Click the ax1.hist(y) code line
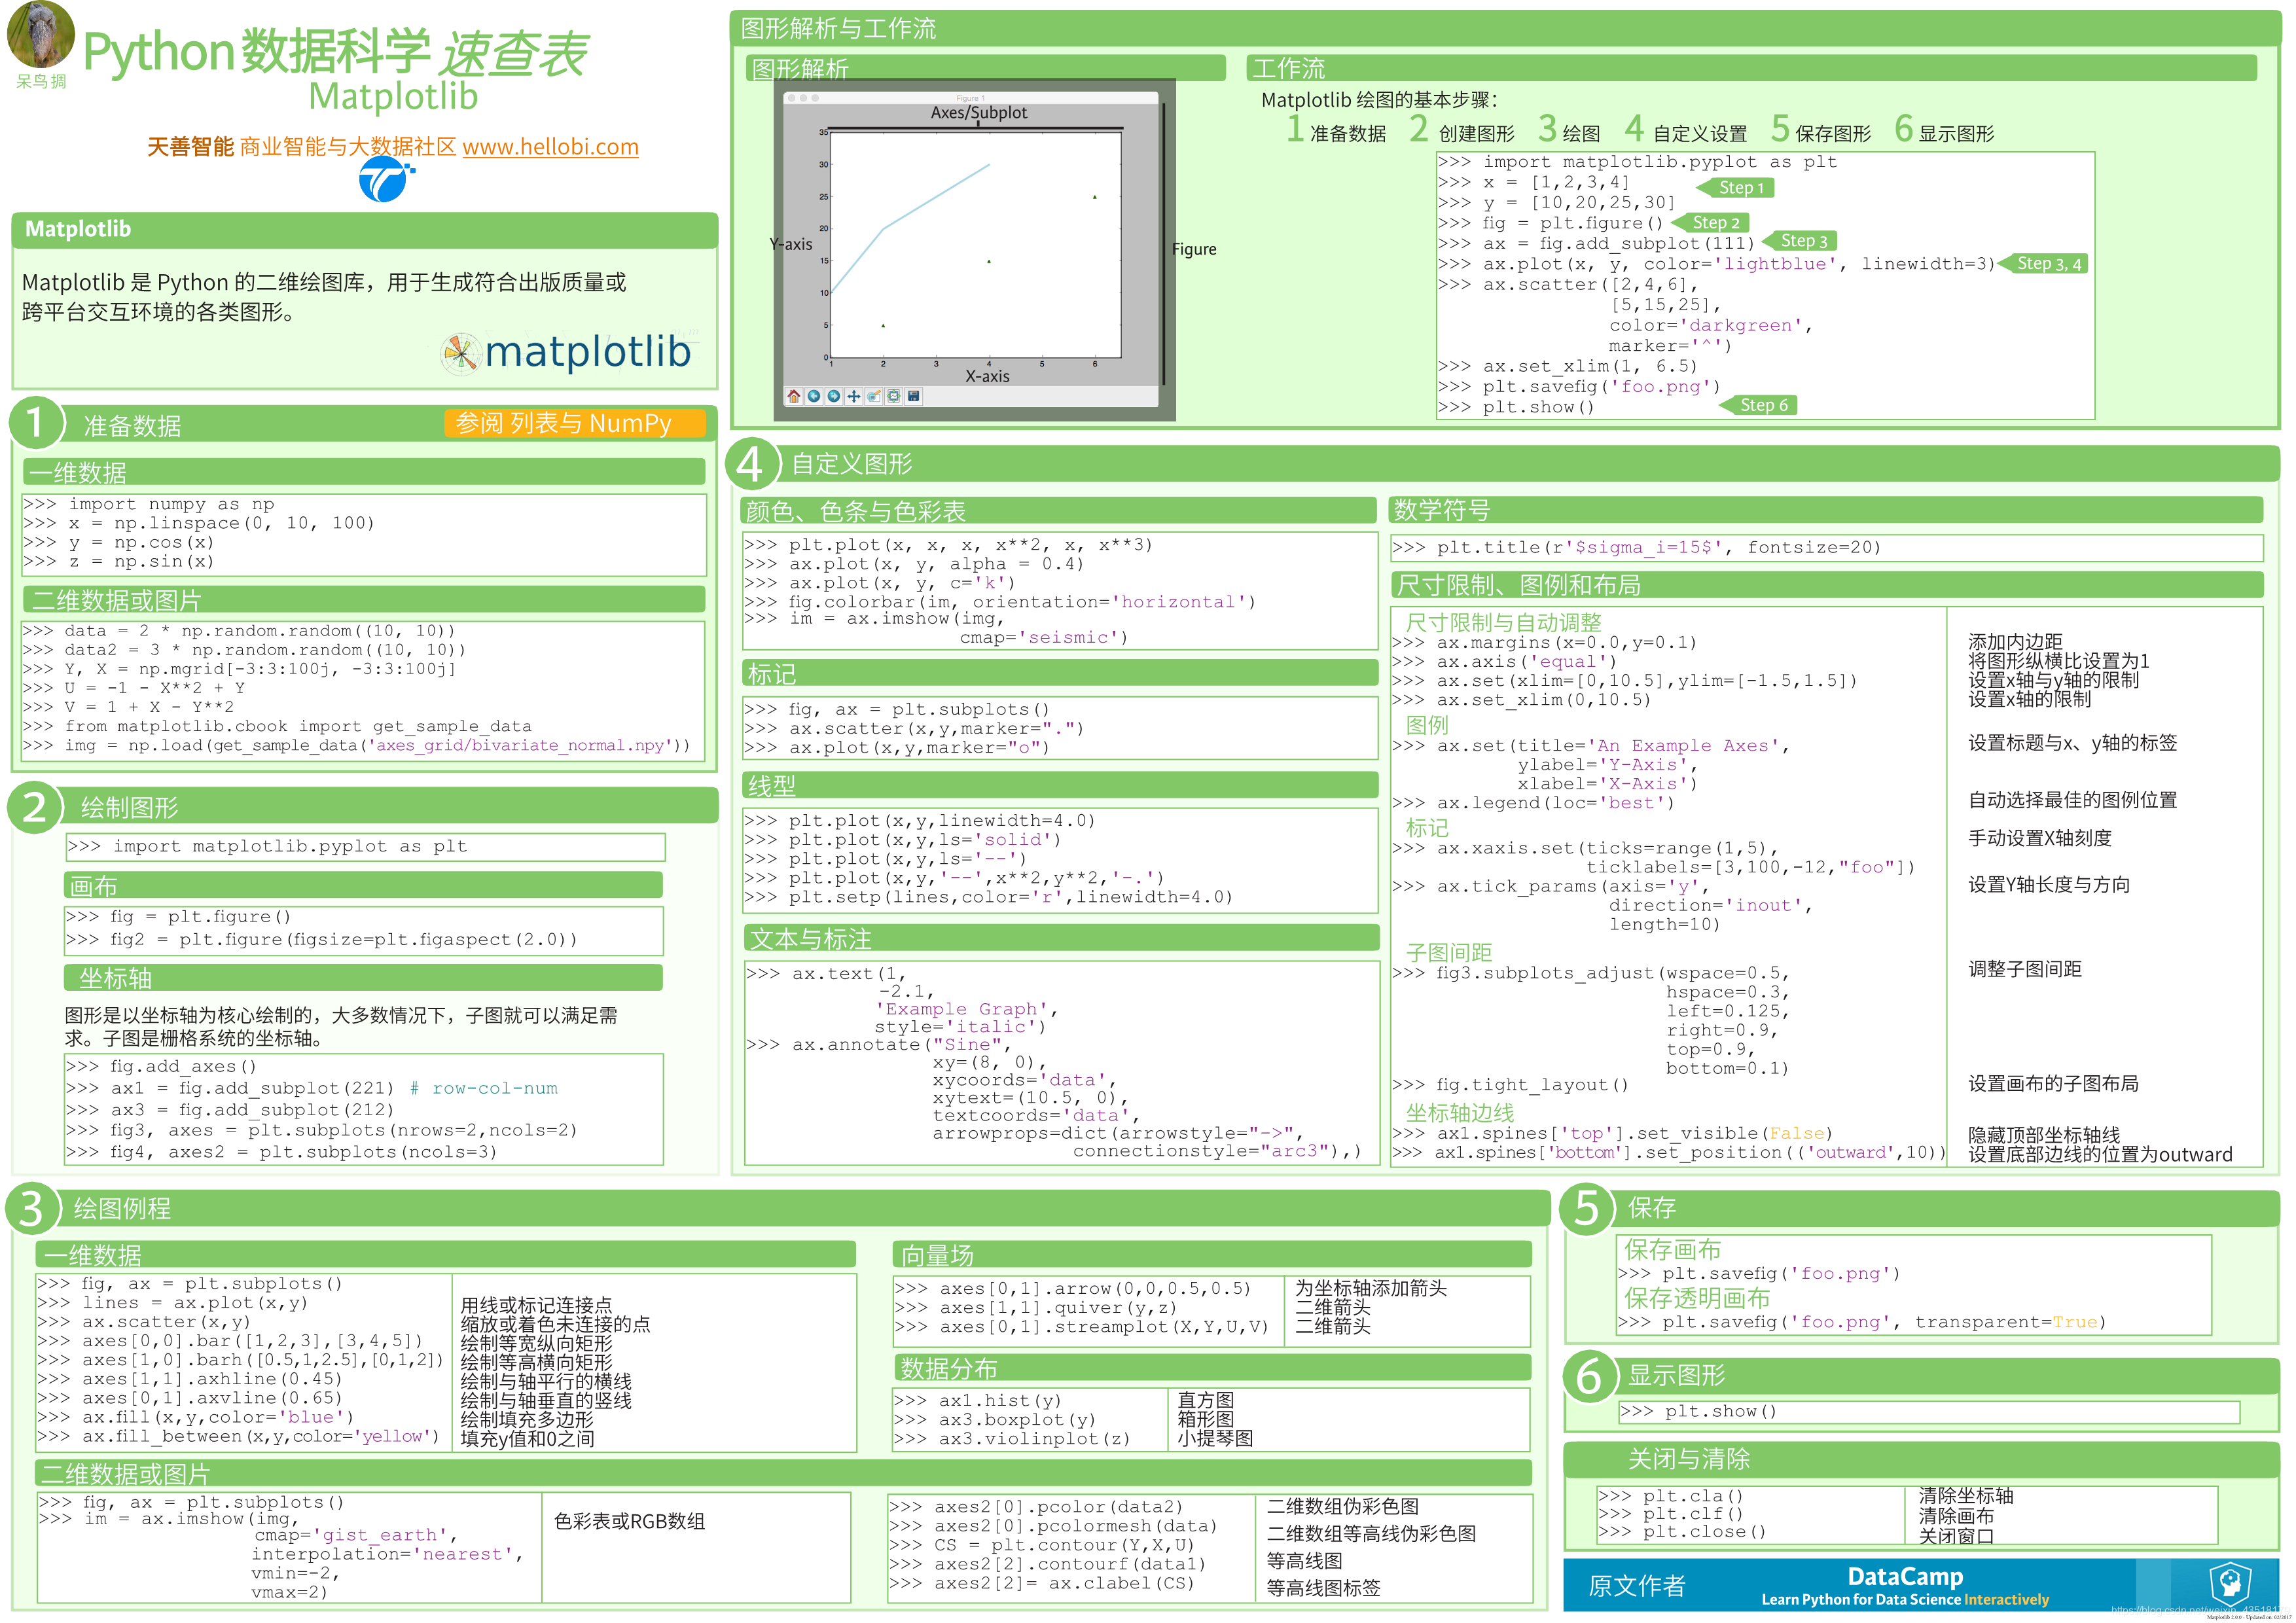Screen dimensions: 2296x1623 (978, 1401)
